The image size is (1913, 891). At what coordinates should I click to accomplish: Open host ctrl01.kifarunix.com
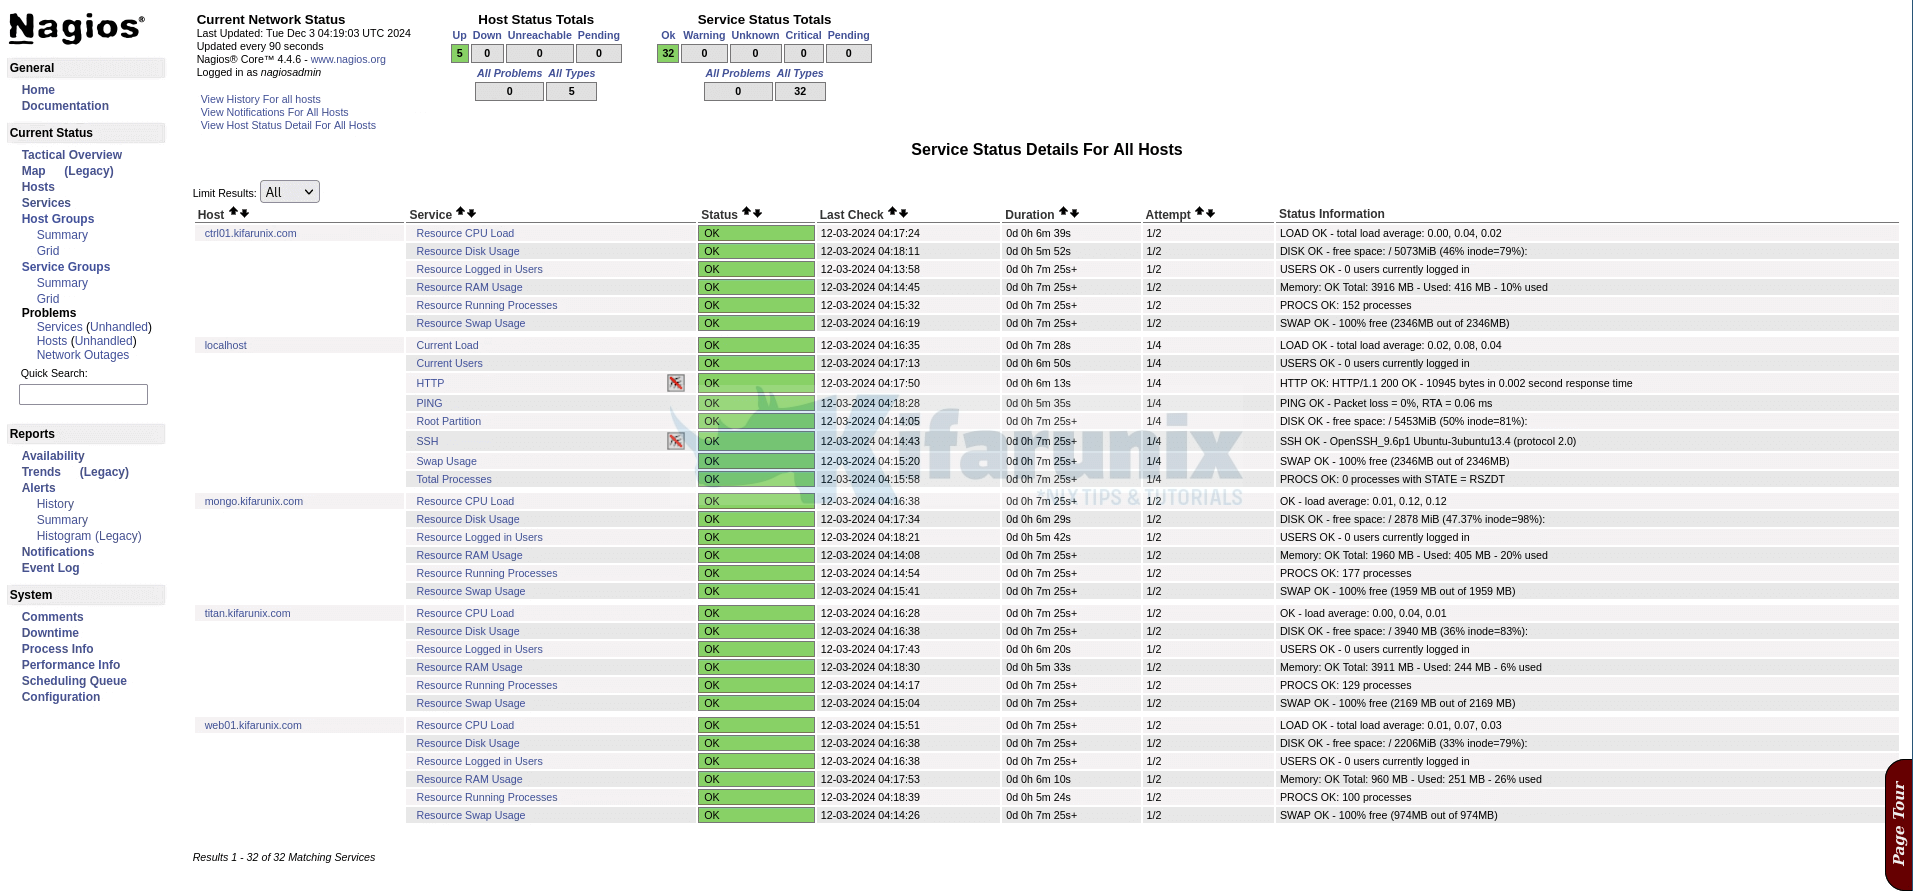250,233
